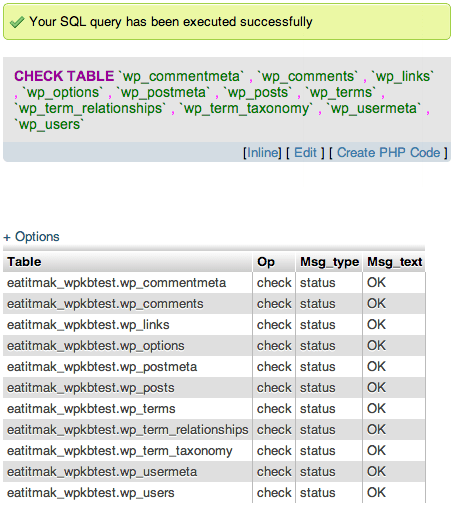Click `wp_usermeta` in the SQL query
Image resolution: width=456 pixels, height=510 pixels.
[374, 109]
